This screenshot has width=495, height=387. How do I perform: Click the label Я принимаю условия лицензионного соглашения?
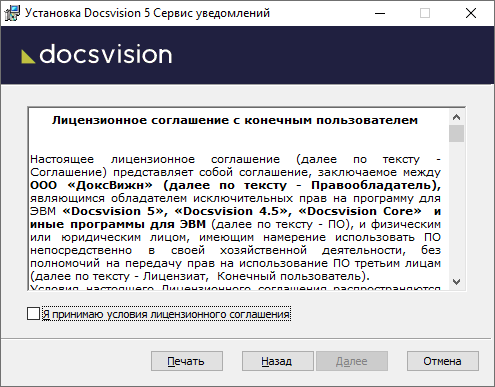tap(166, 314)
